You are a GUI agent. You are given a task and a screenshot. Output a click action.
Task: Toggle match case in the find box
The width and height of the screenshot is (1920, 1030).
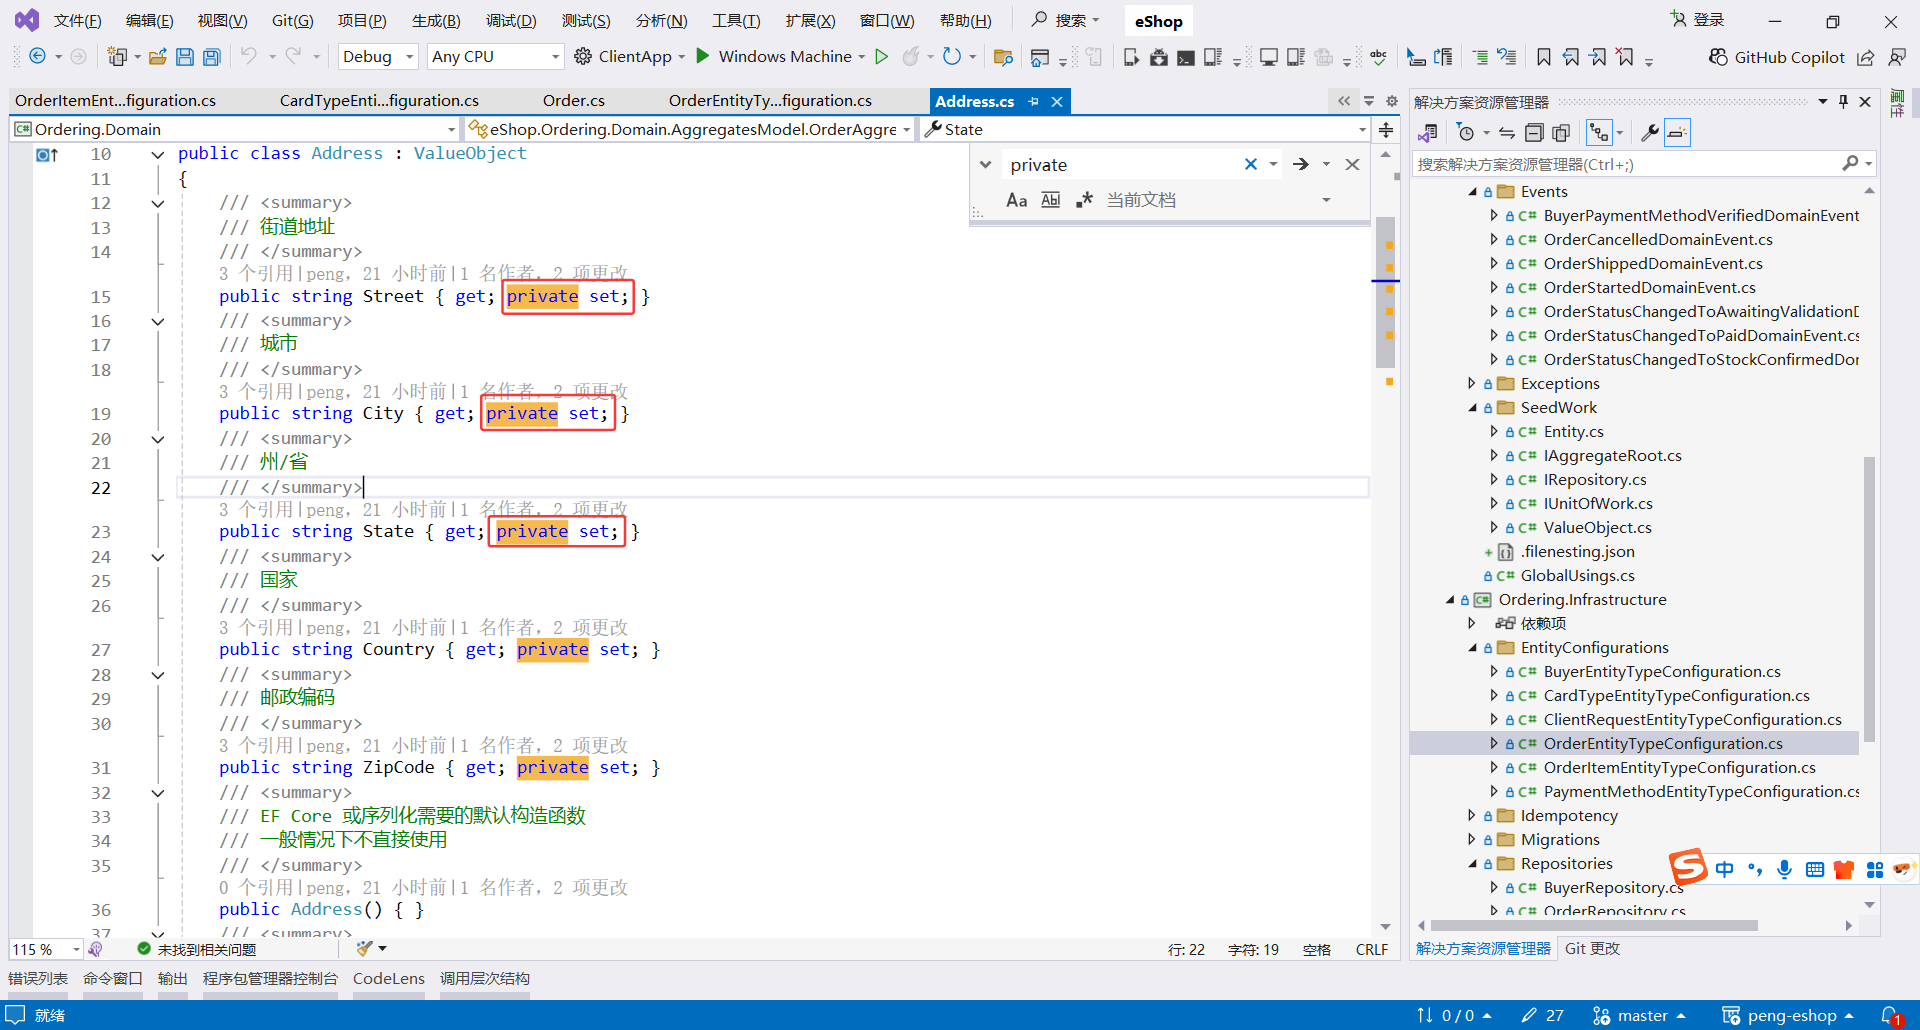(x=1017, y=200)
